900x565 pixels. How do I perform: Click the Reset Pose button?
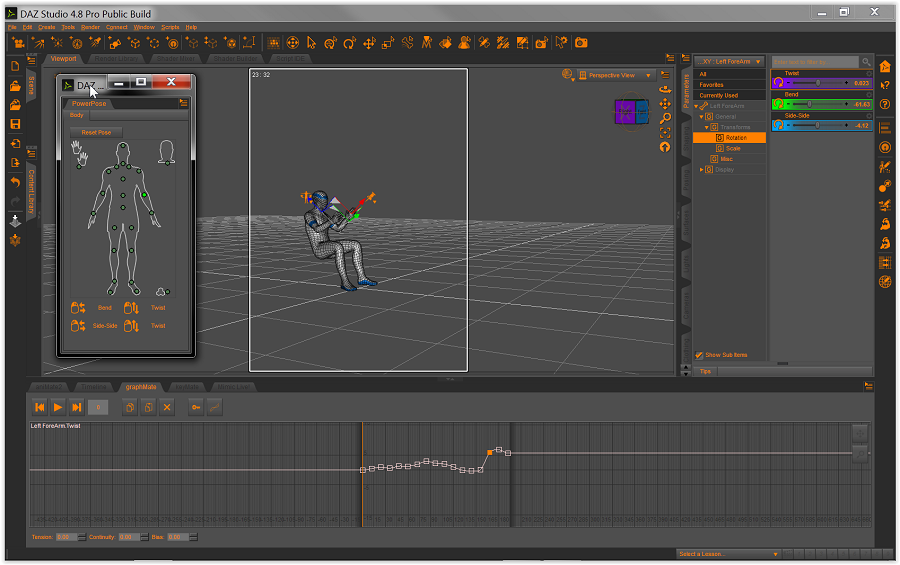[x=96, y=132]
